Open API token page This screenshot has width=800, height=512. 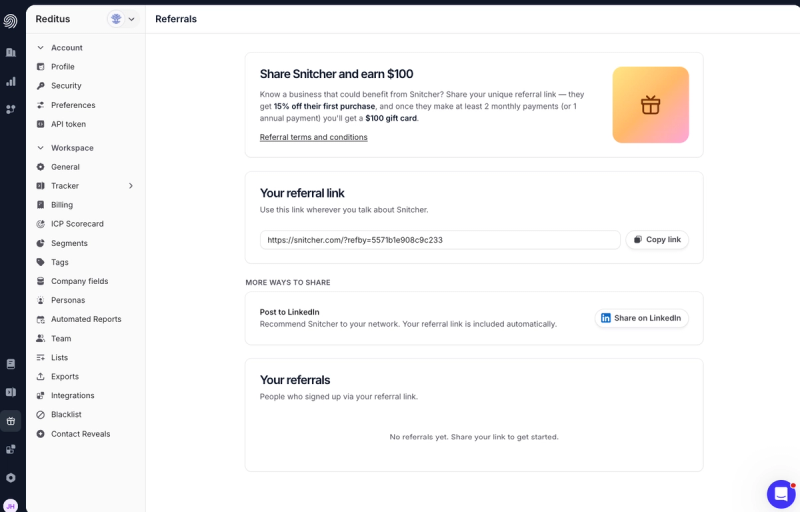[68, 124]
